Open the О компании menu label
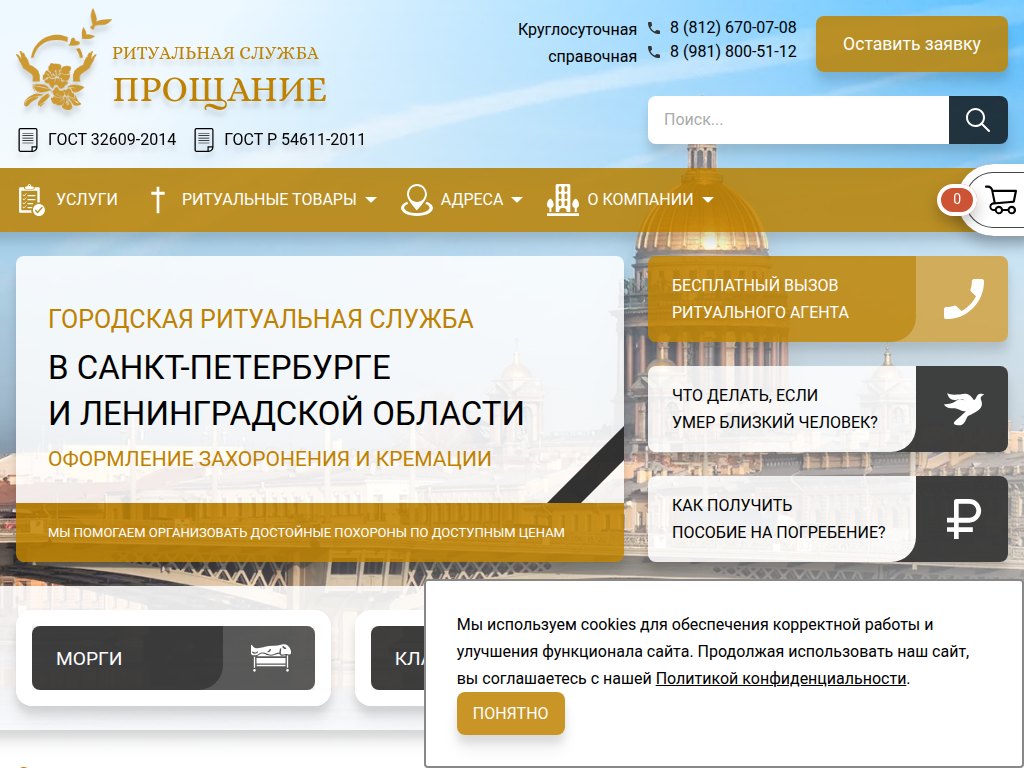Image resolution: width=1024 pixels, height=768 pixels. click(640, 199)
